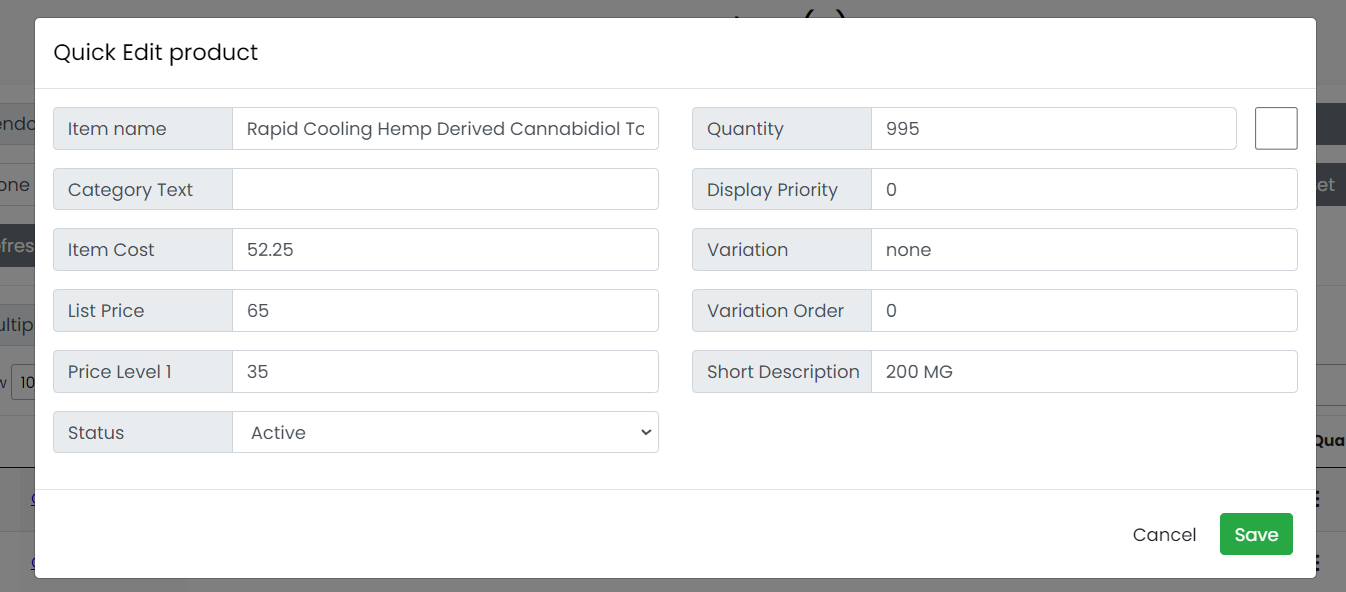The height and width of the screenshot is (592, 1346).
Task: Click the Quick Edit product dialog title
Action: (155, 53)
